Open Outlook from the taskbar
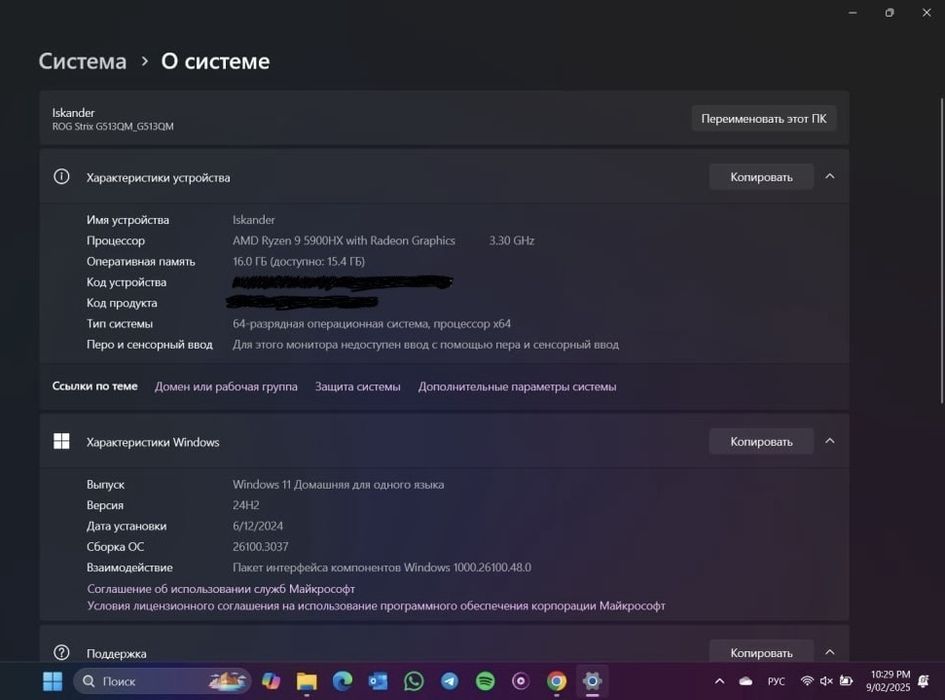 pyautogui.click(x=378, y=681)
